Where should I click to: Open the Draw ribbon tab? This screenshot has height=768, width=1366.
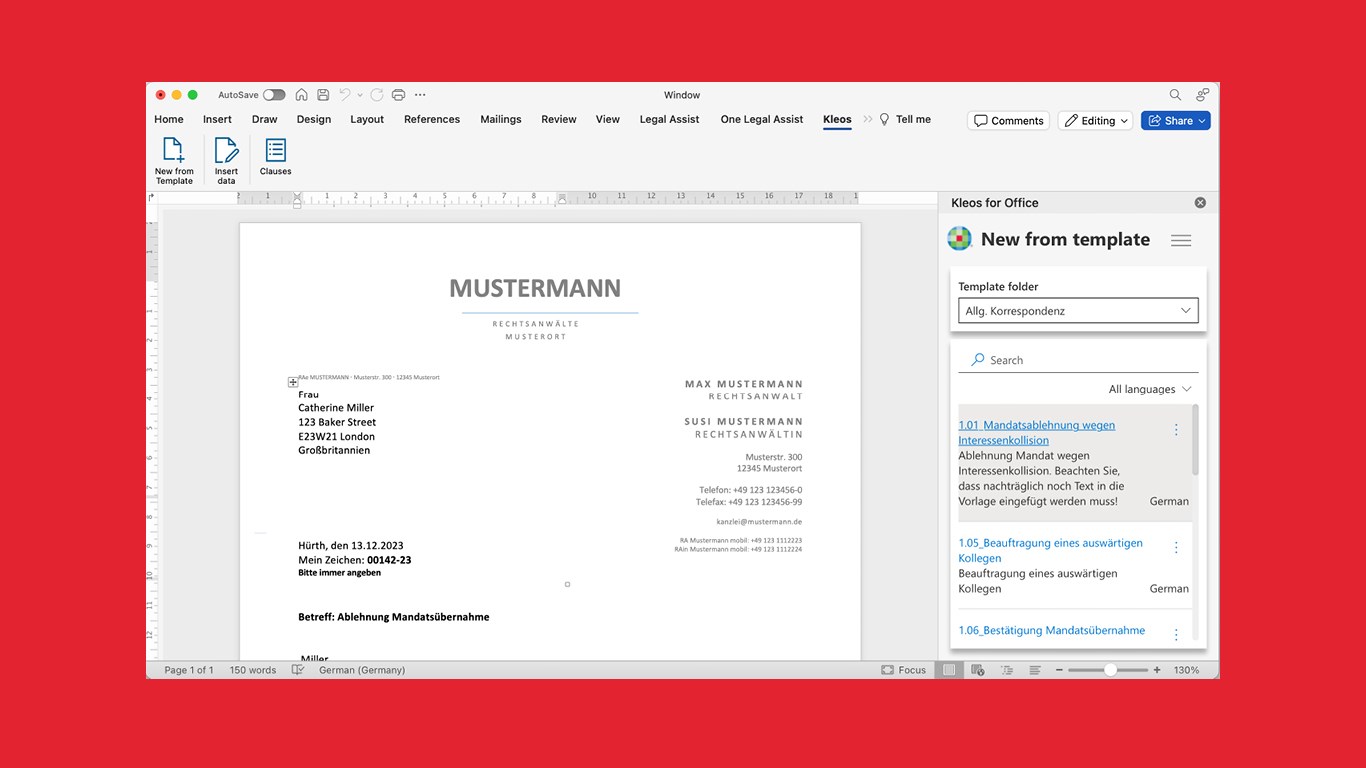tap(265, 119)
